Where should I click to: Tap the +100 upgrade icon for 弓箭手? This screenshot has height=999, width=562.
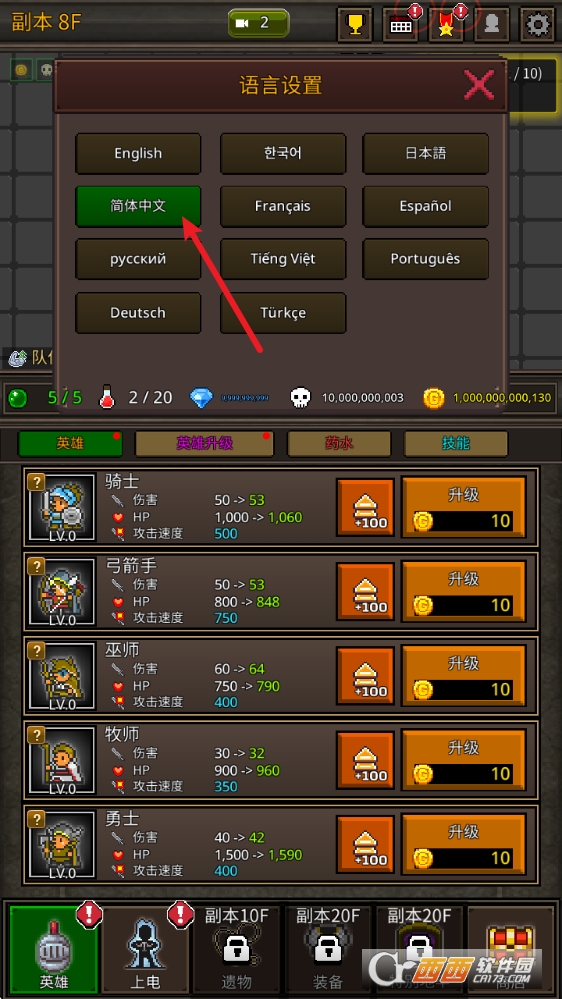point(365,593)
